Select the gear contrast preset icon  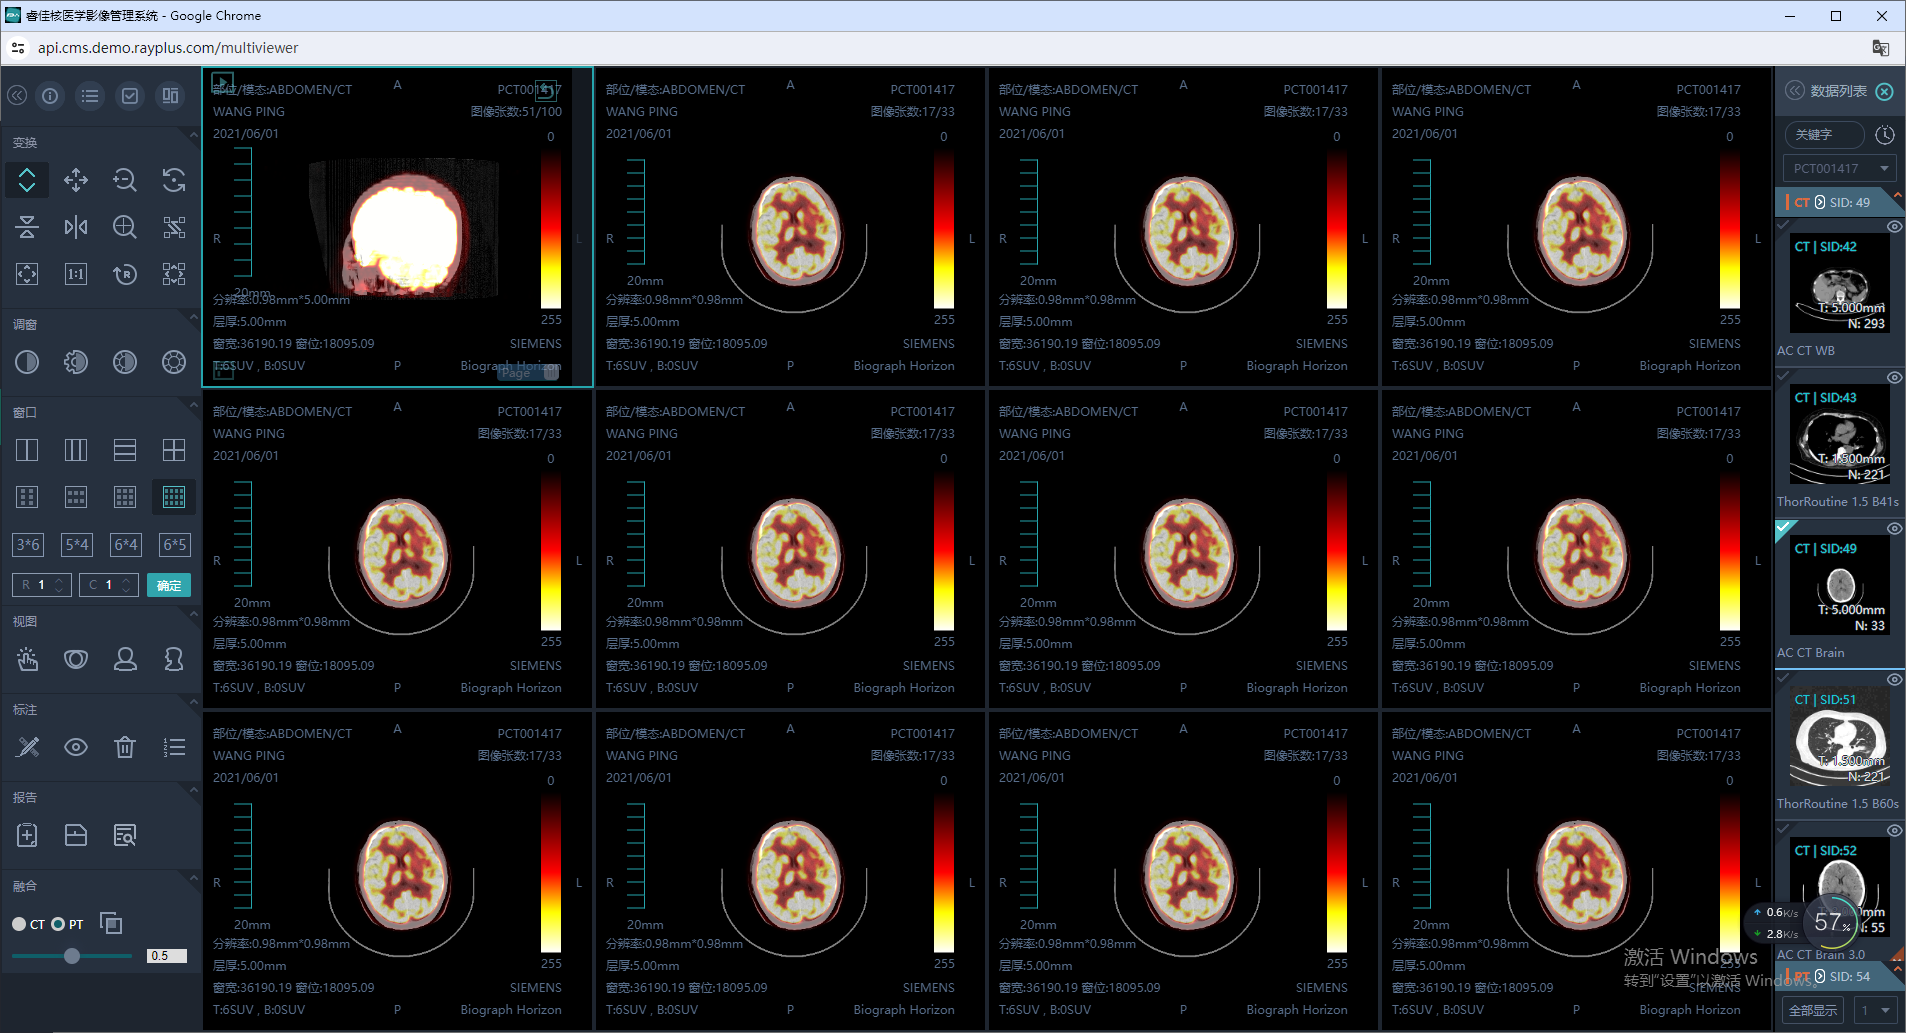point(76,362)
